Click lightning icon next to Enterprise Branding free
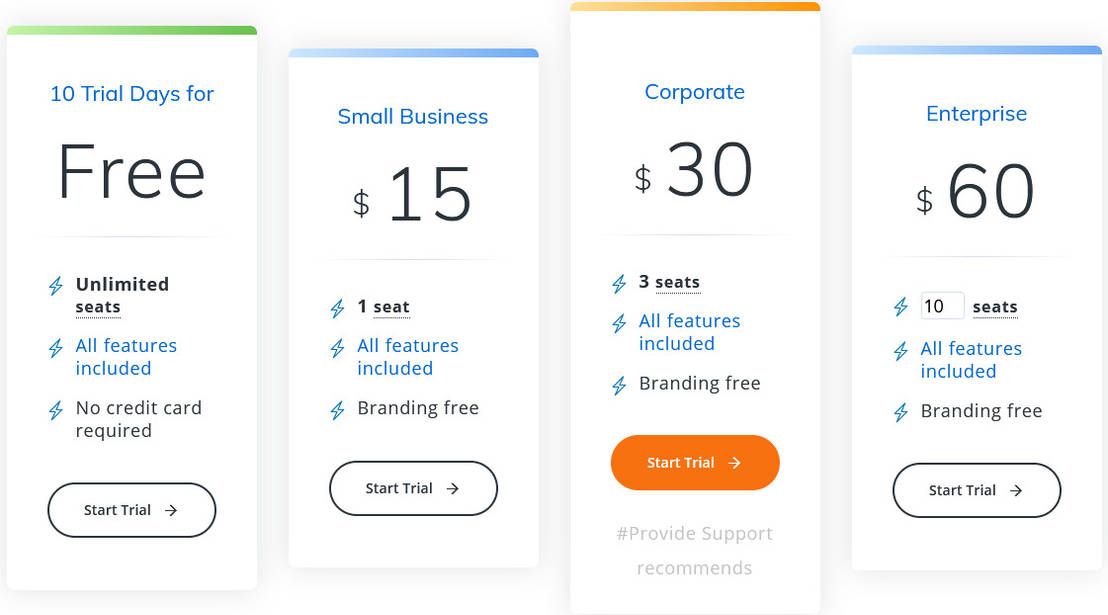This screenshot has width=1108, height=615. (x=901, y=412)
